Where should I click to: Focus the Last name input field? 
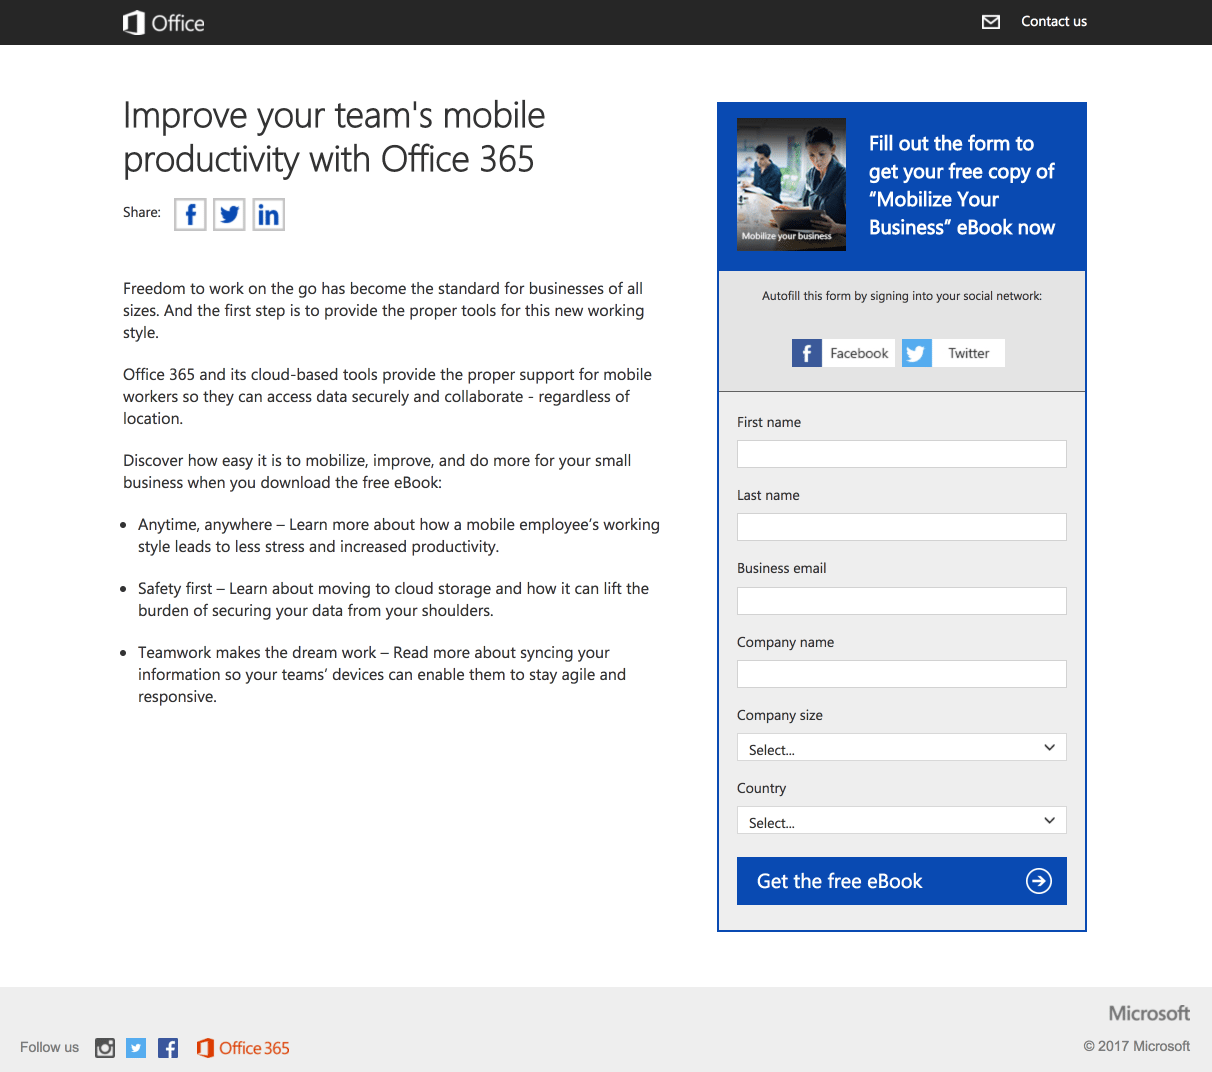pyautogui.click(x=901, y=527)
